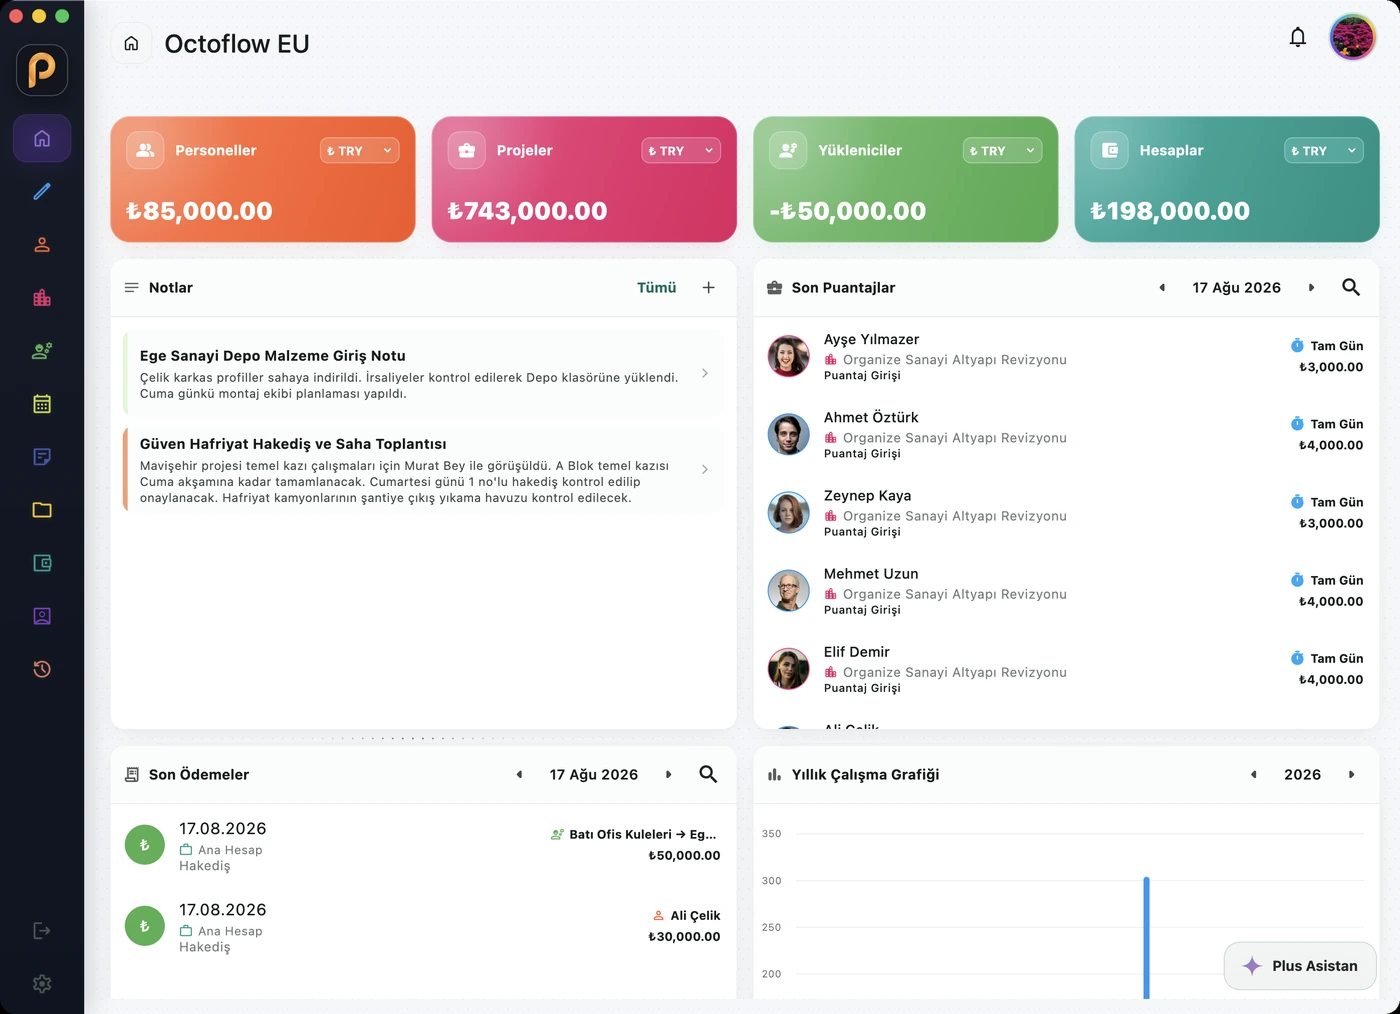Viewport: 1400px width, 1014px height.
Task: Open TRY currency dropdown on Hesaplar card
Action: (x=1324, y=150)
